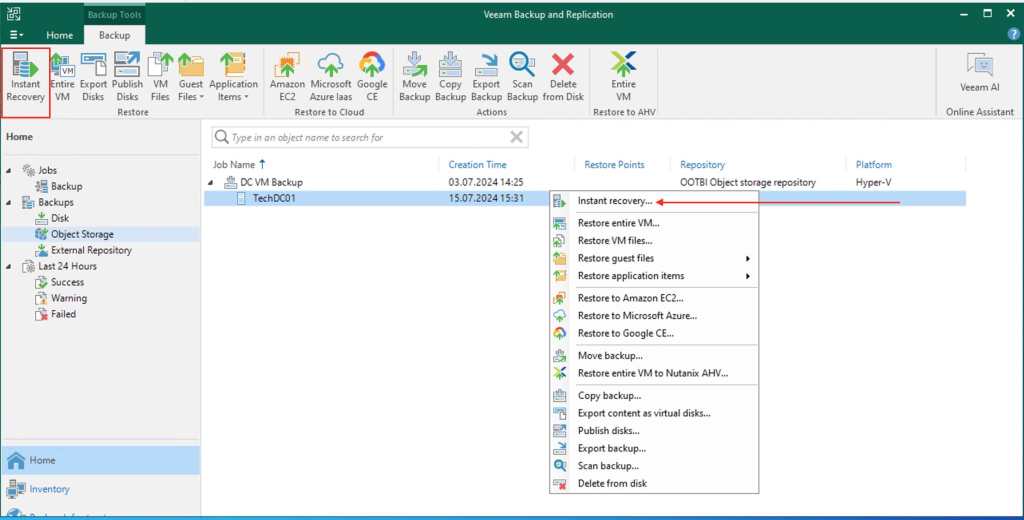
Task: Collapse the Last 24 Hours tree node
Action: pos(9,267)
